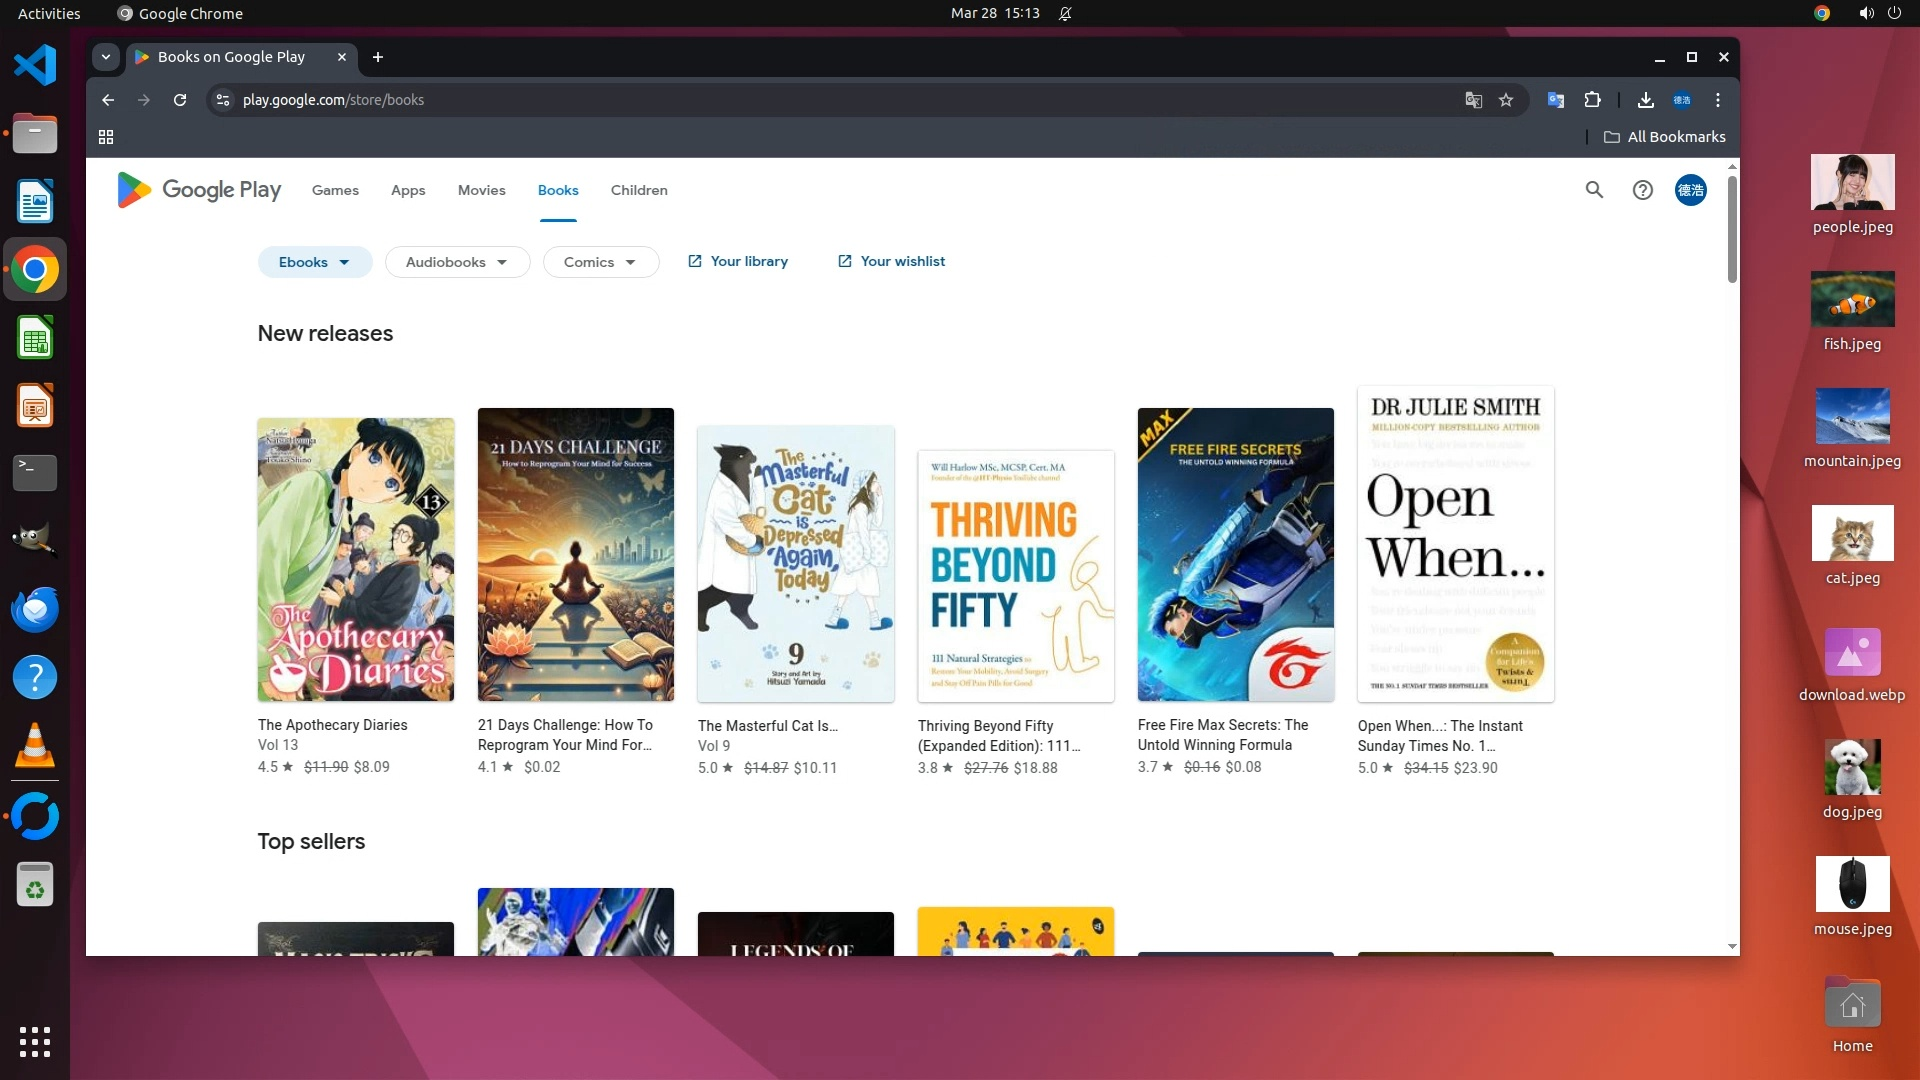Image resolution: width=1920 pixels, height=1080 pixels.
Task: Open The Apothecary Diaries book cover
Action: (x=355, y=560)
